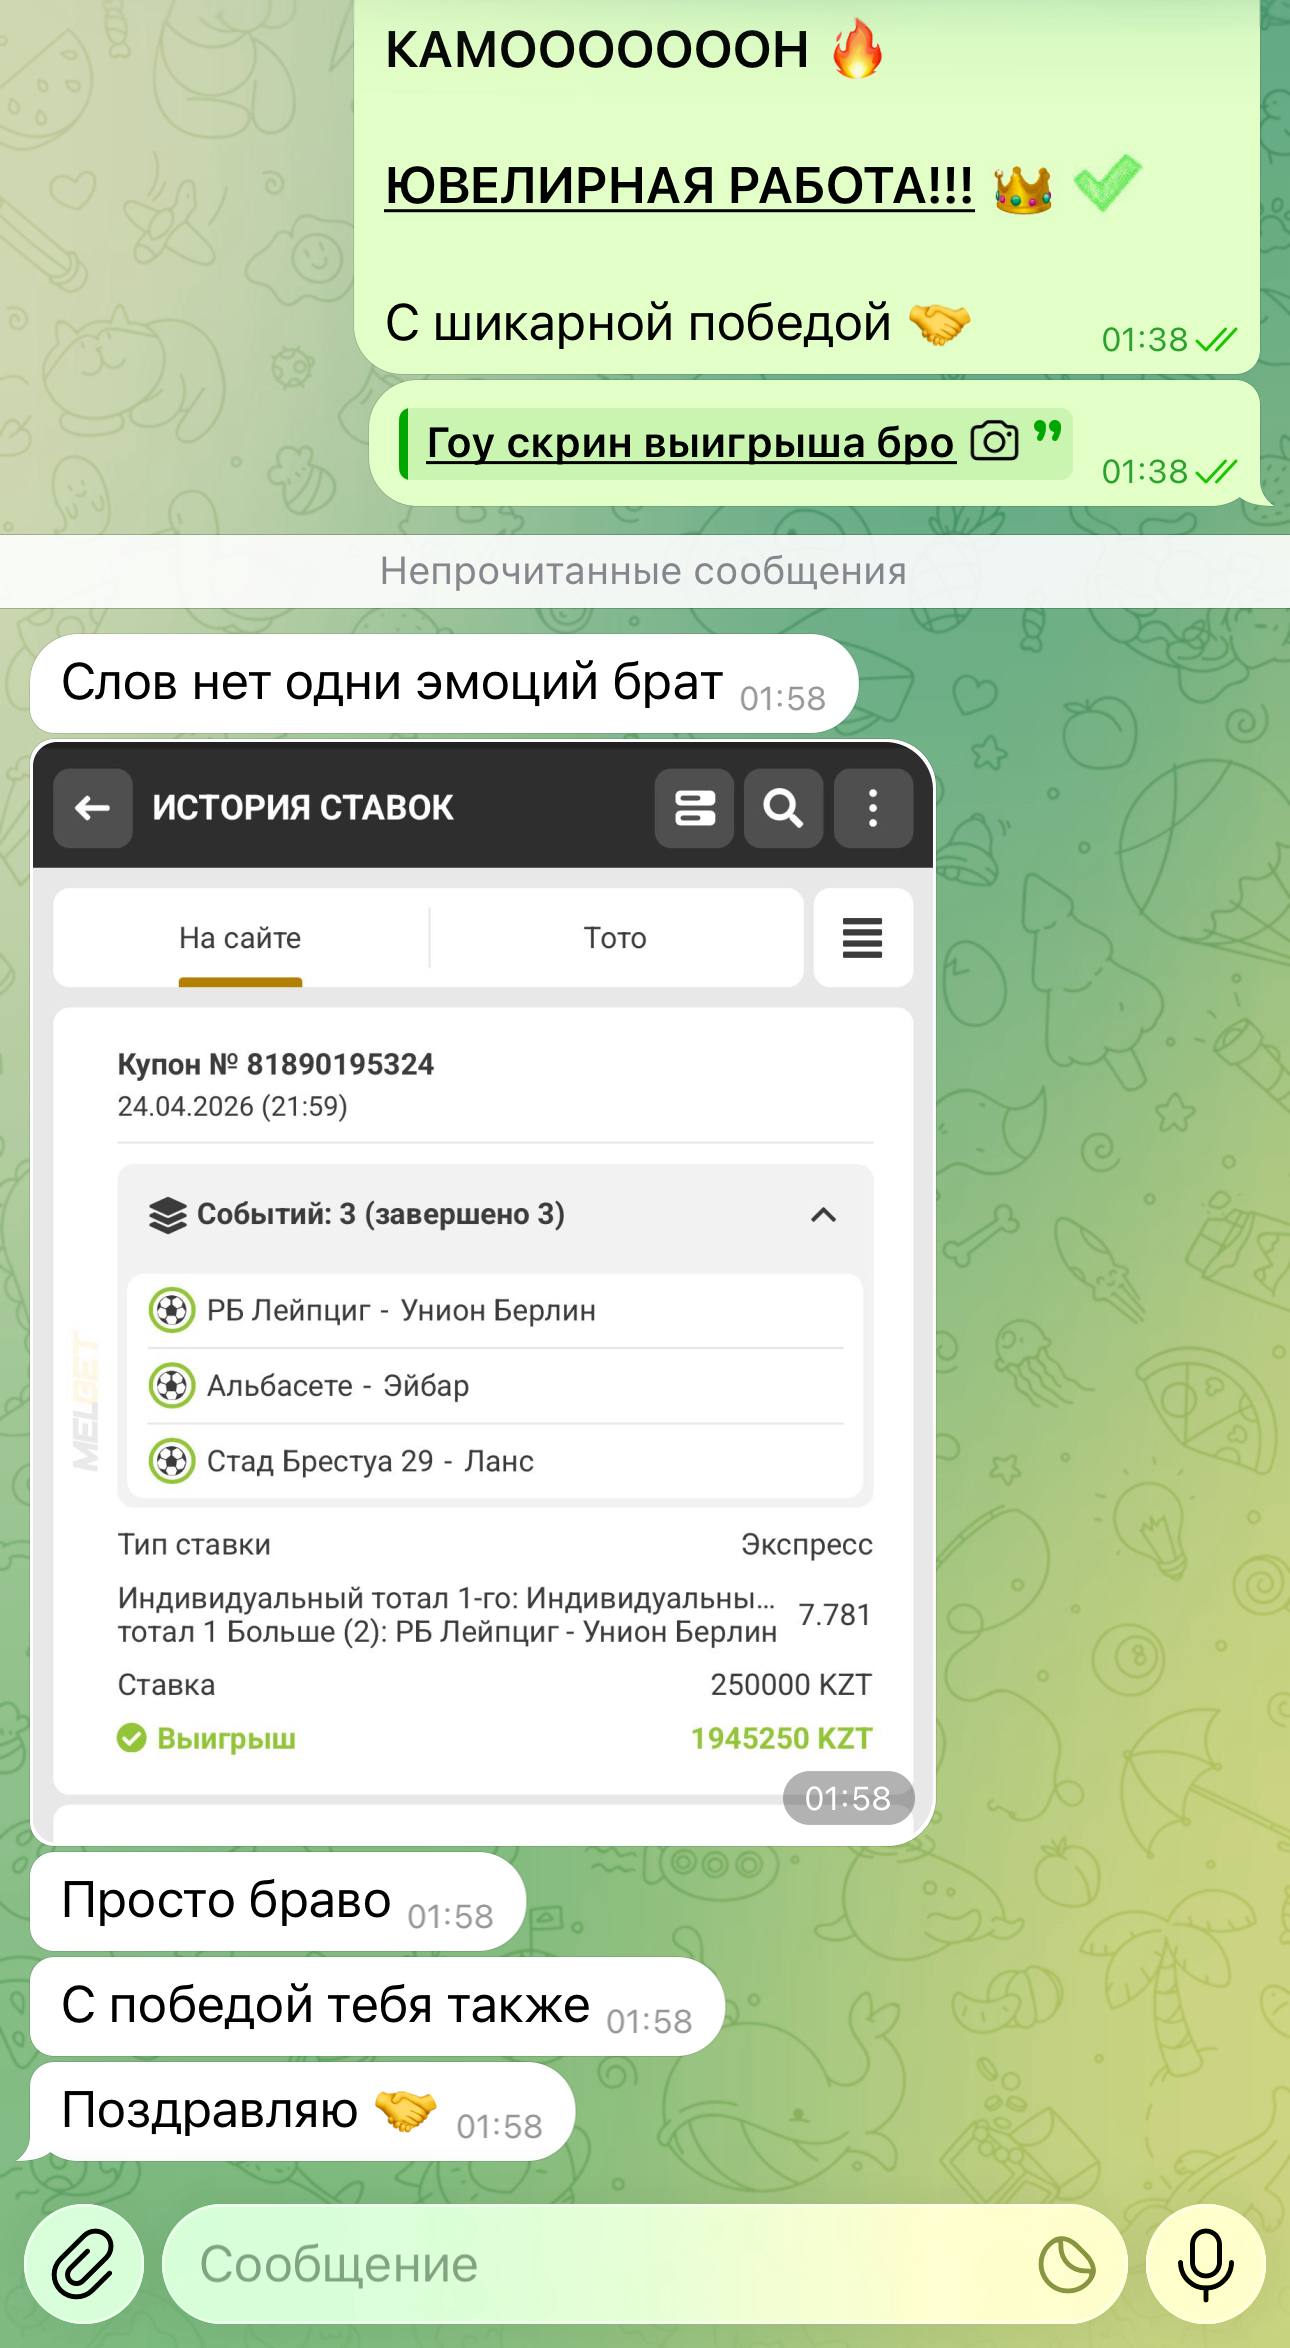Tap the stacked list view icon
1290x2348 pixels.
[694, 808]
